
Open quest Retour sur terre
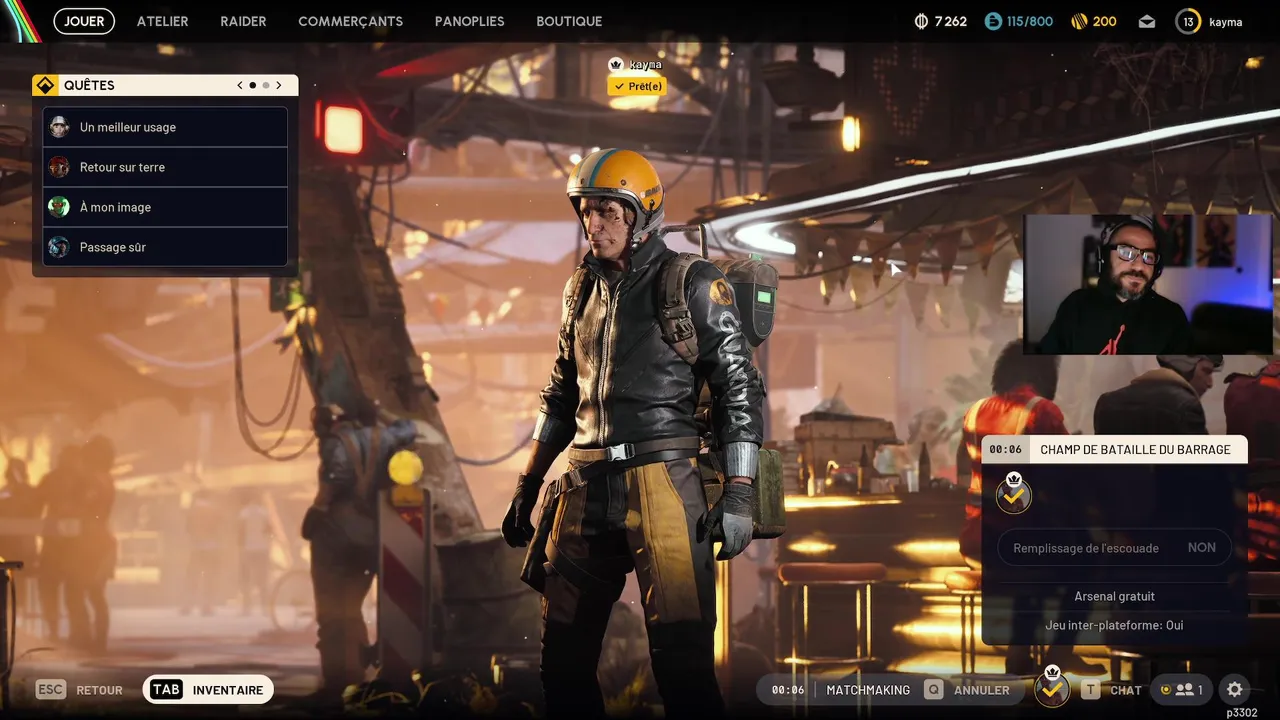point(165,167)
